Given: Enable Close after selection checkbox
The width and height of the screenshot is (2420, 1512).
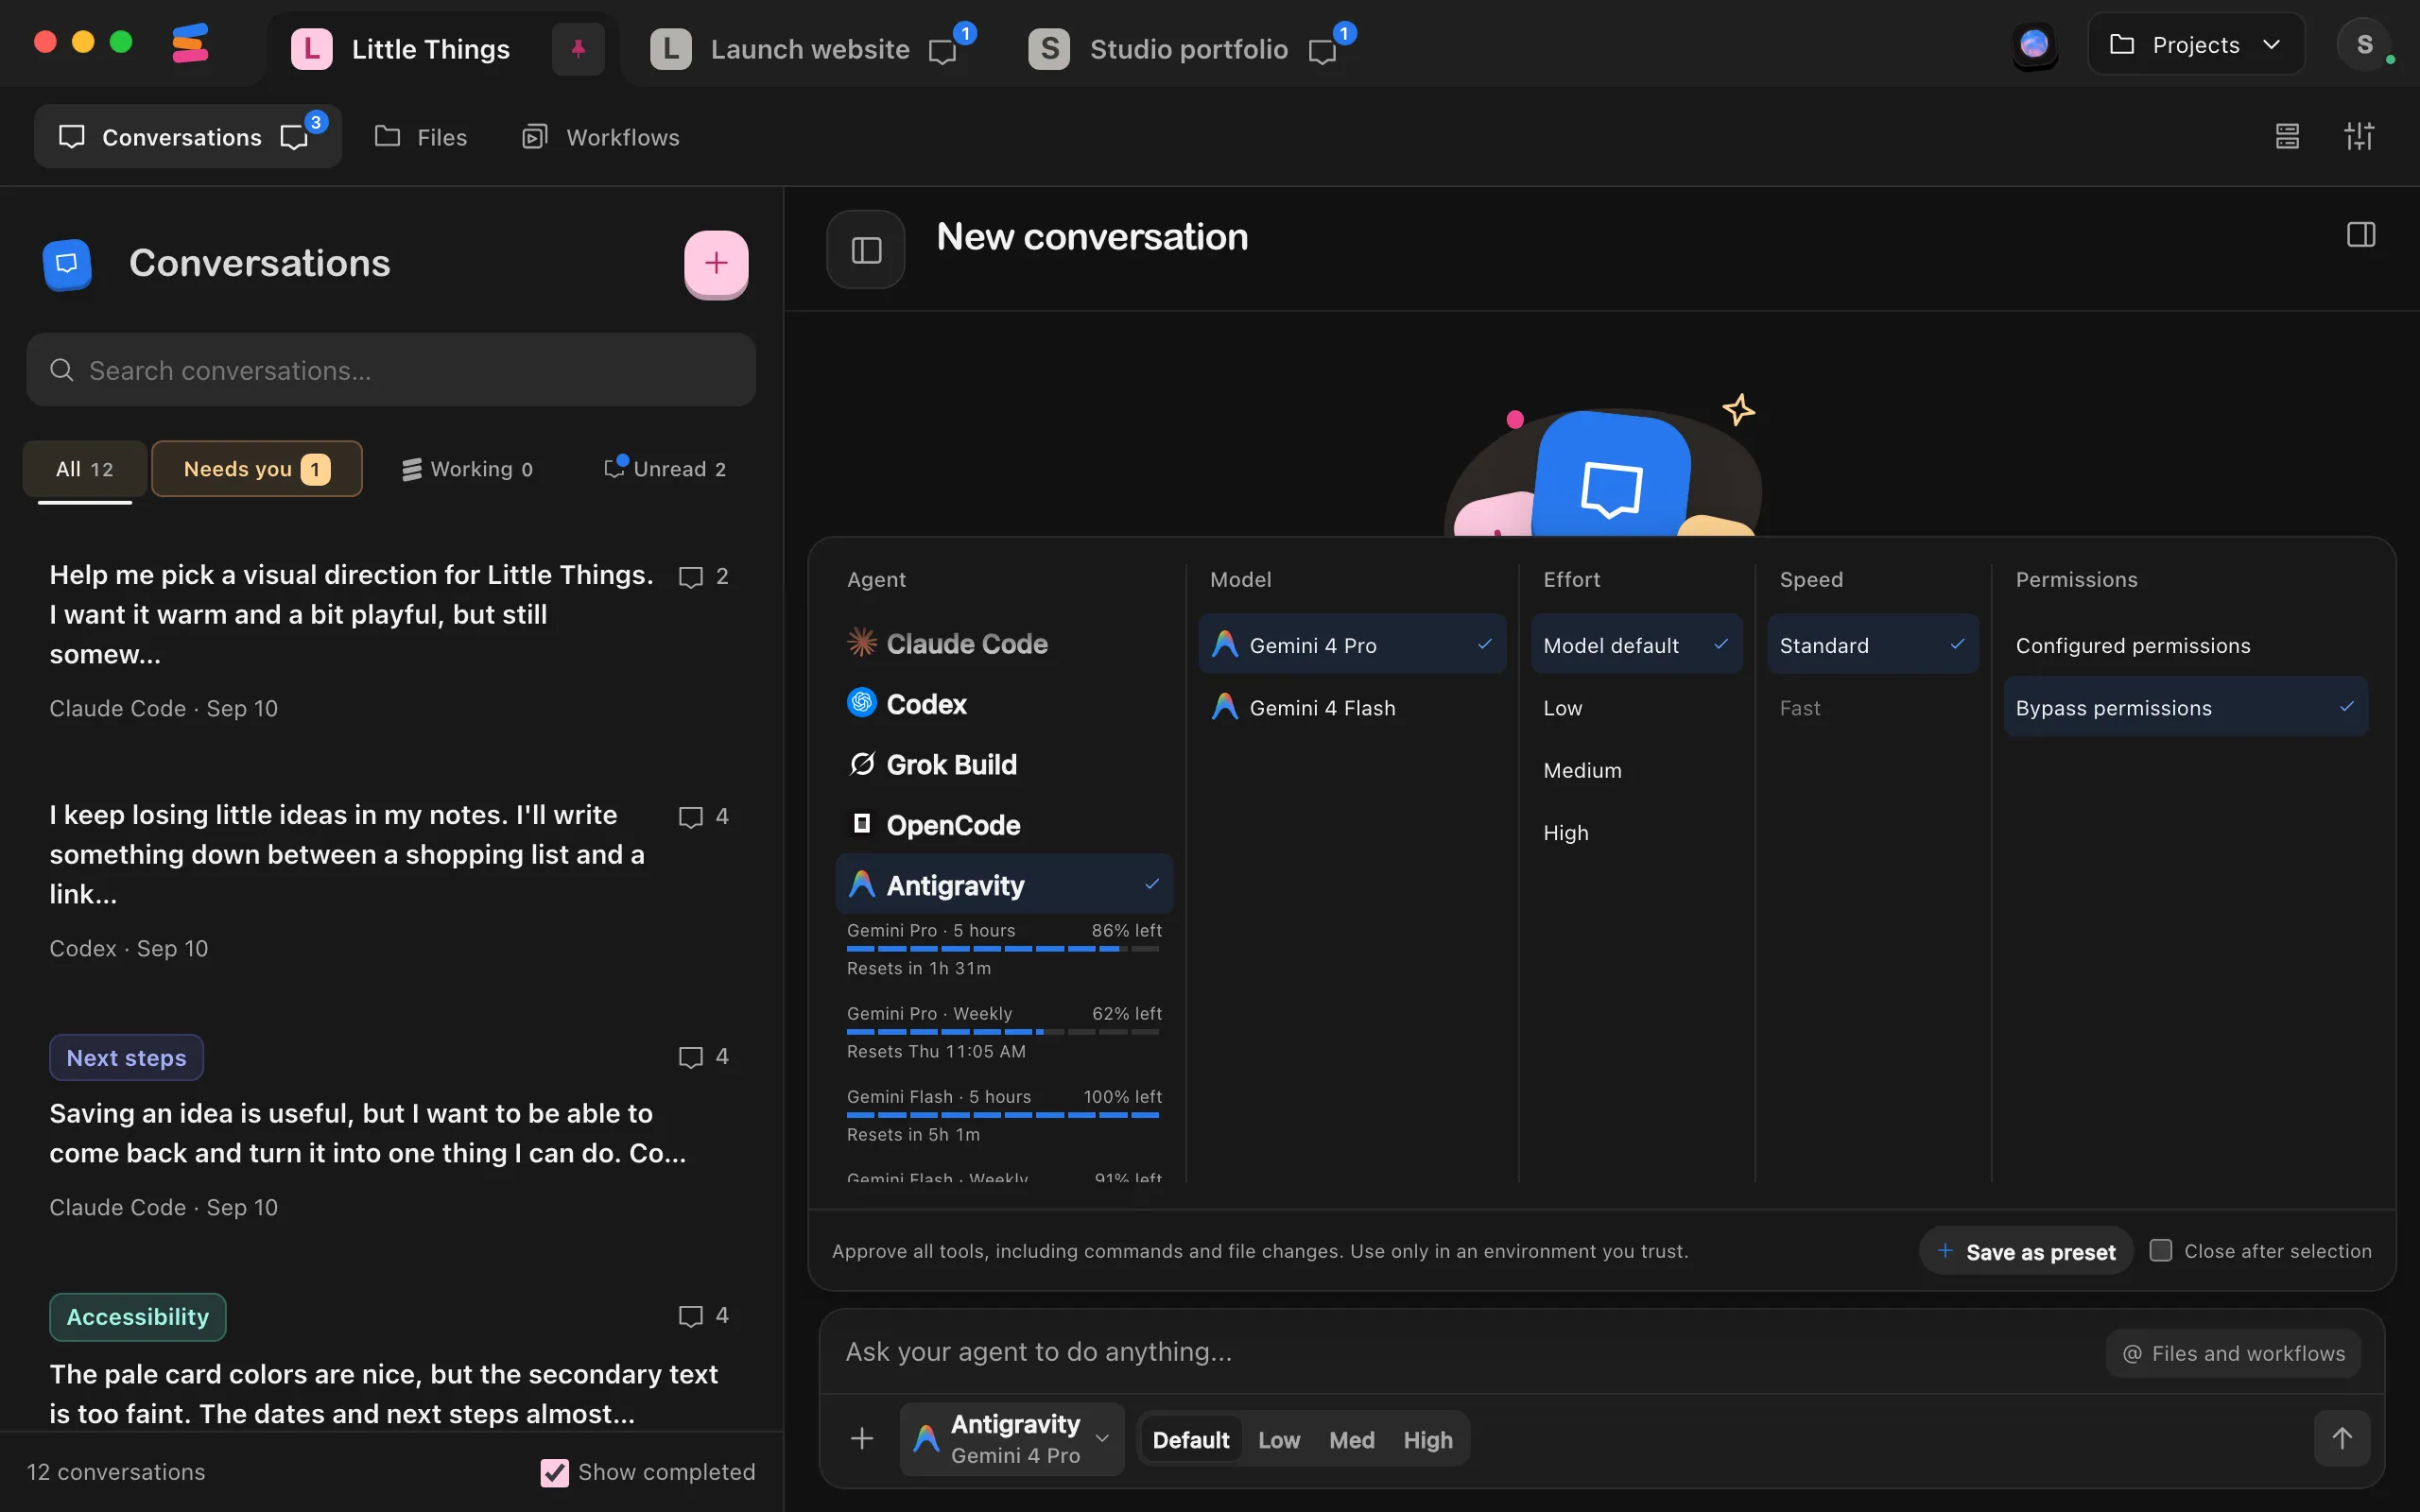Looking at the screenshot, I should coord(2161,1250).
